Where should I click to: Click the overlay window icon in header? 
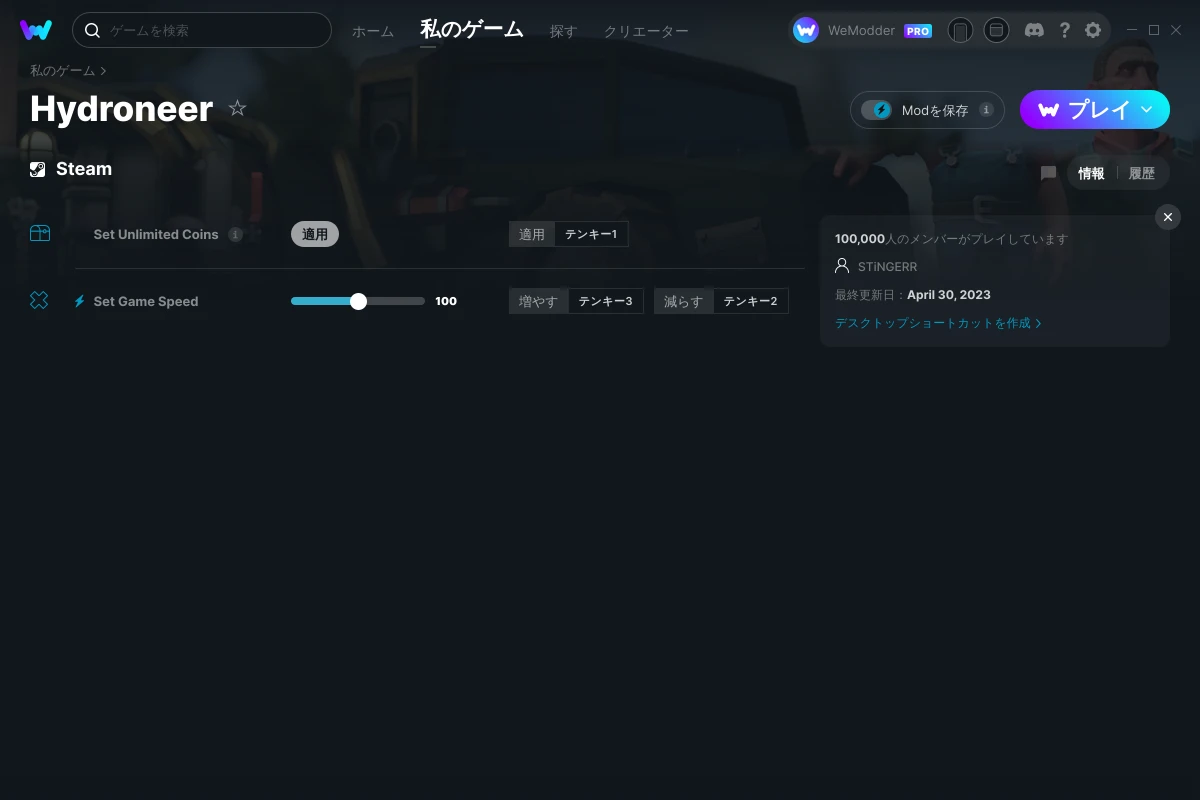tap(996, 30)
